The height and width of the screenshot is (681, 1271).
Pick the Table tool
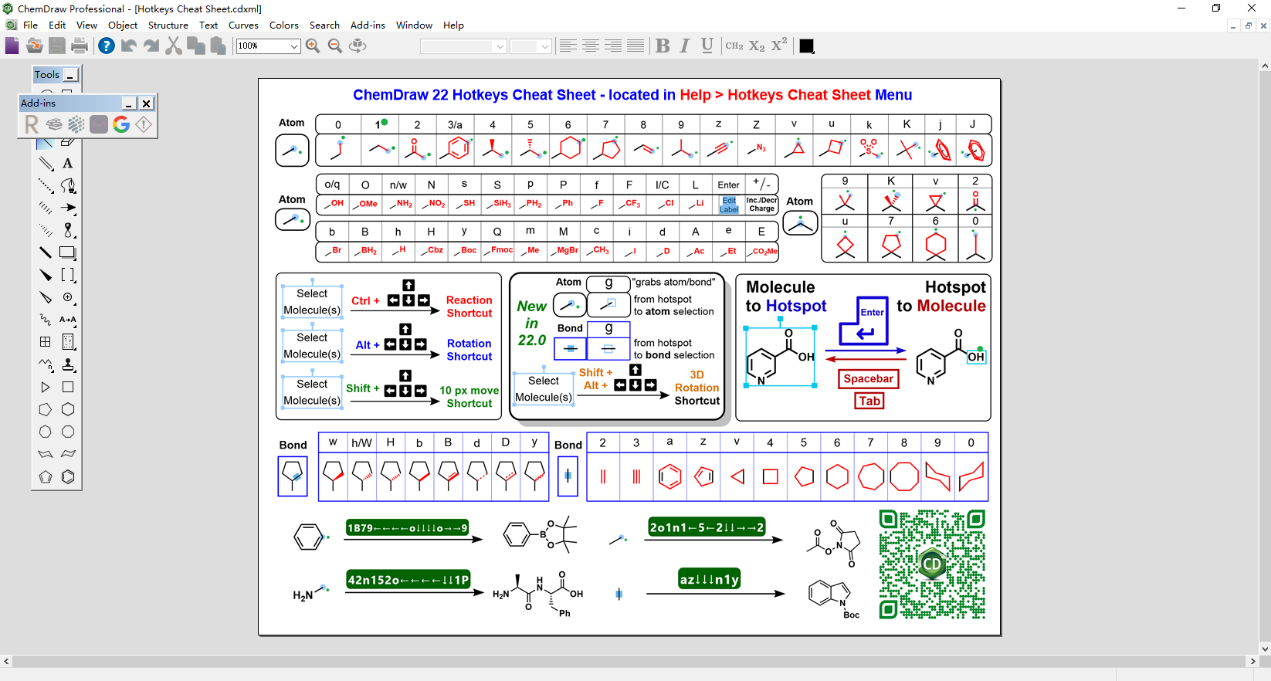click(x=45, y=342)
